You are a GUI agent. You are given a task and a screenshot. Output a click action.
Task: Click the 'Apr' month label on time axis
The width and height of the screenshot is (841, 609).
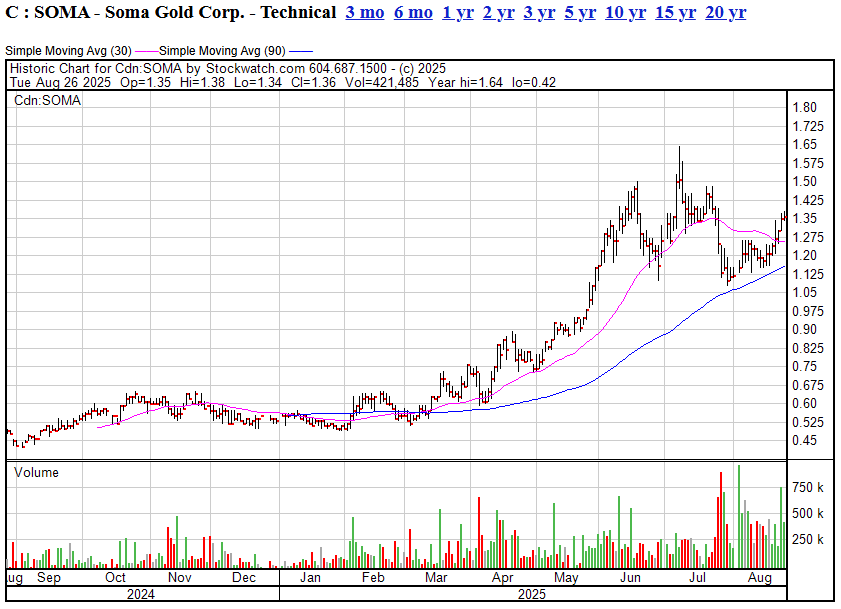(x=503, y=578)
